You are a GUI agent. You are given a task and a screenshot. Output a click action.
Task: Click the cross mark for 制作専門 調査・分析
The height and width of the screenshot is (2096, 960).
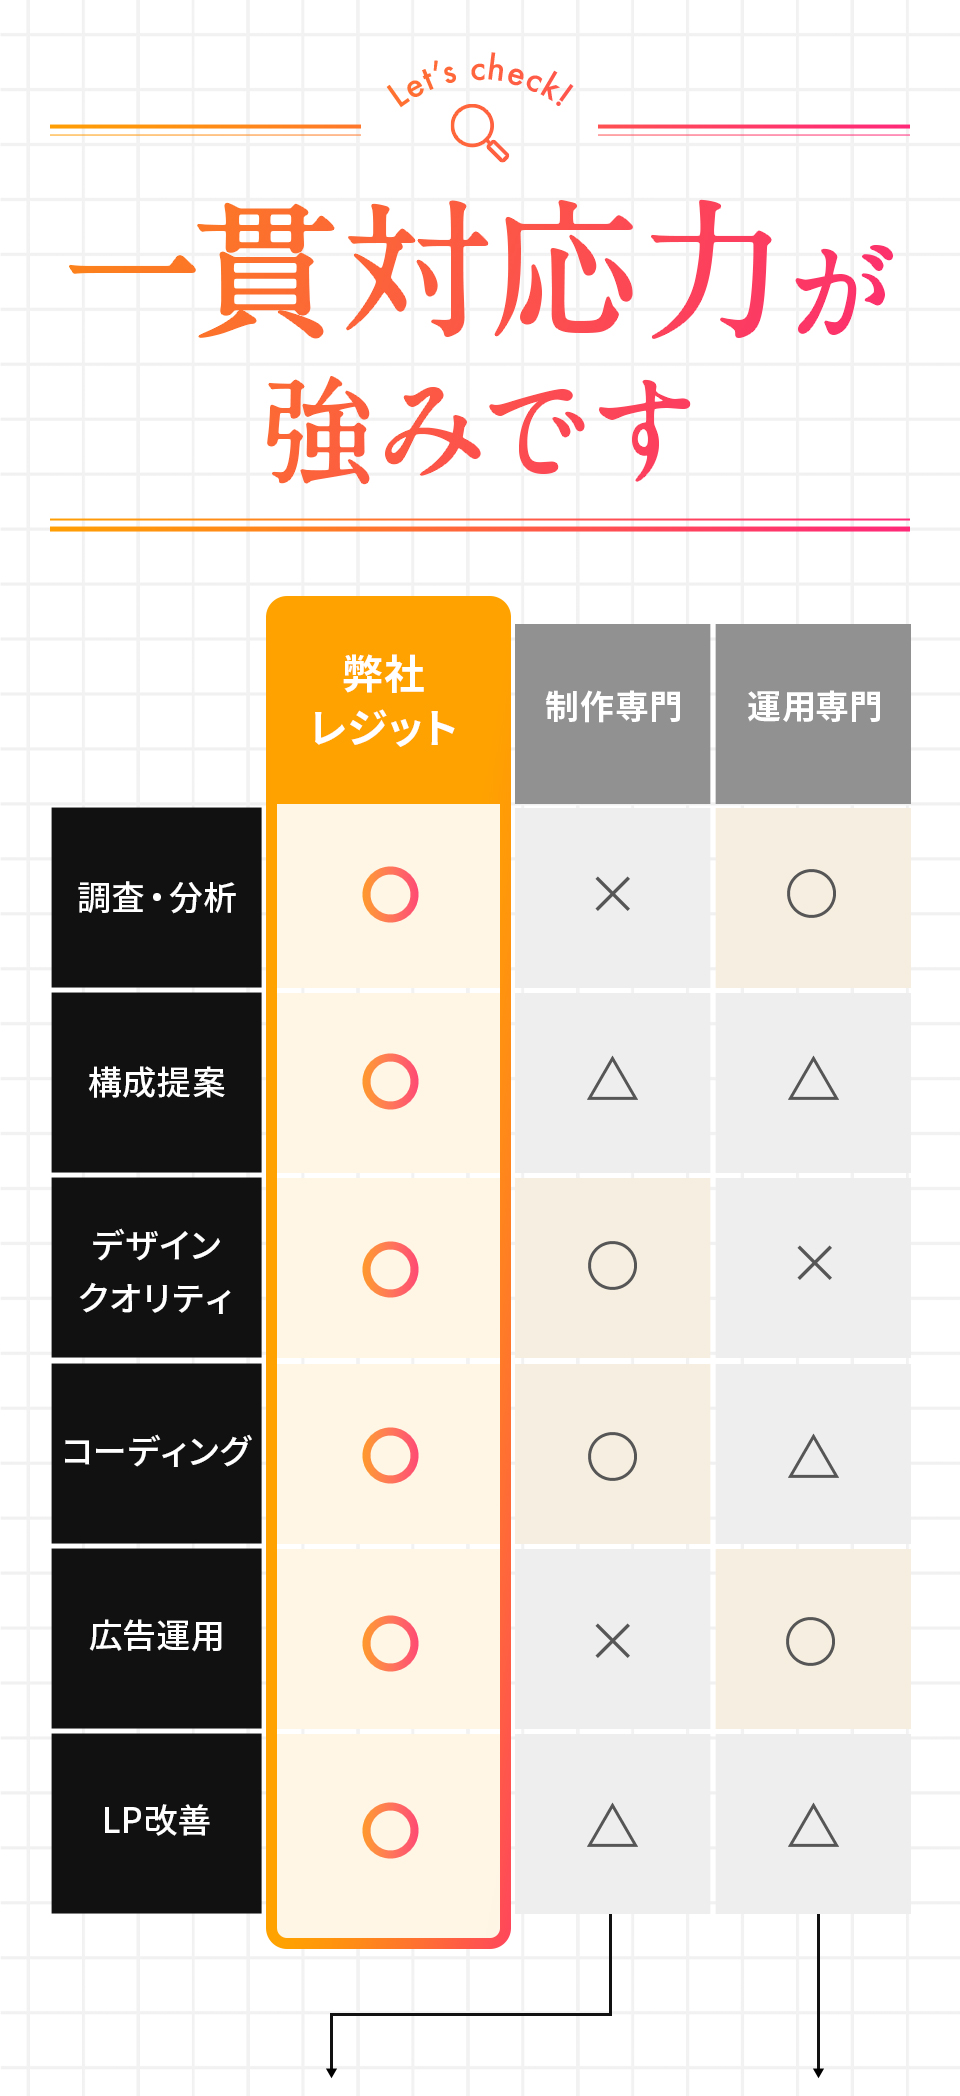click(612, 894)
